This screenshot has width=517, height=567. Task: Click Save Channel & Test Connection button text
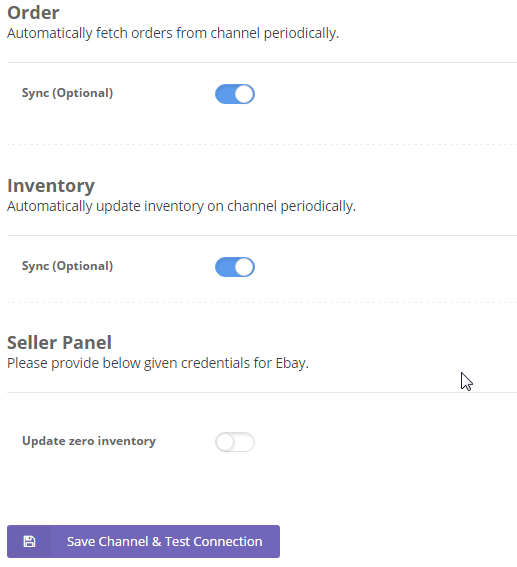[164, 541]
